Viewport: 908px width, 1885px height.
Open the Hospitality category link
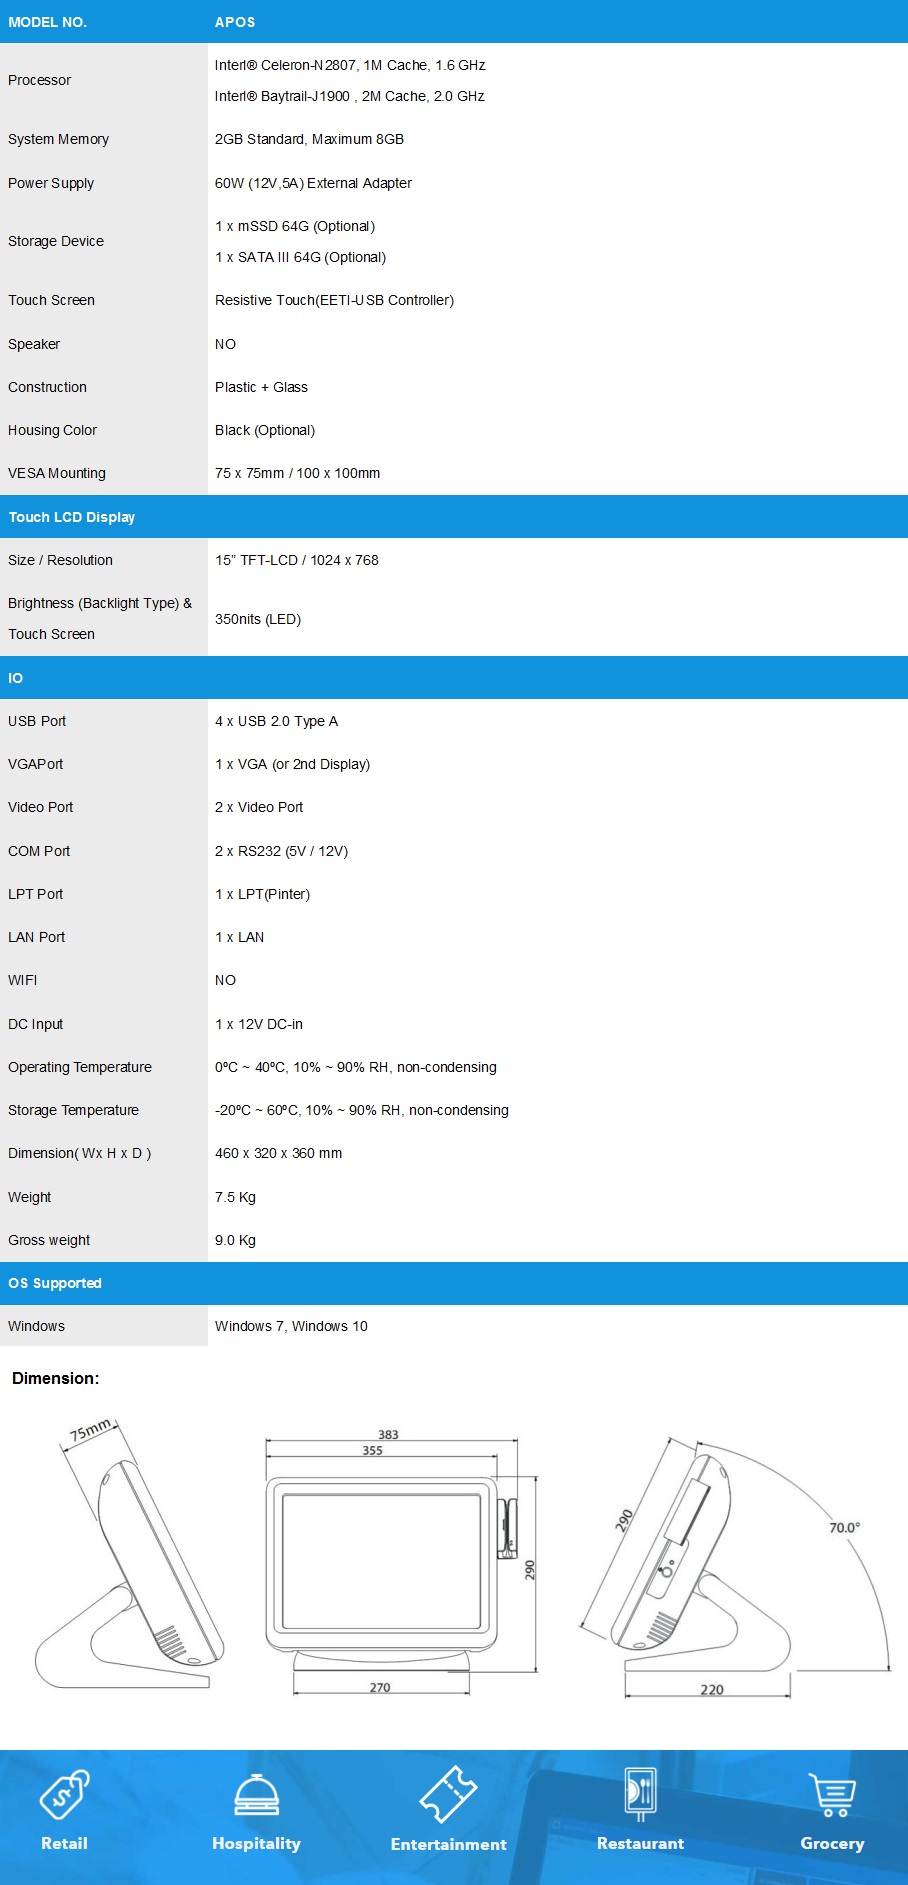256,1843
